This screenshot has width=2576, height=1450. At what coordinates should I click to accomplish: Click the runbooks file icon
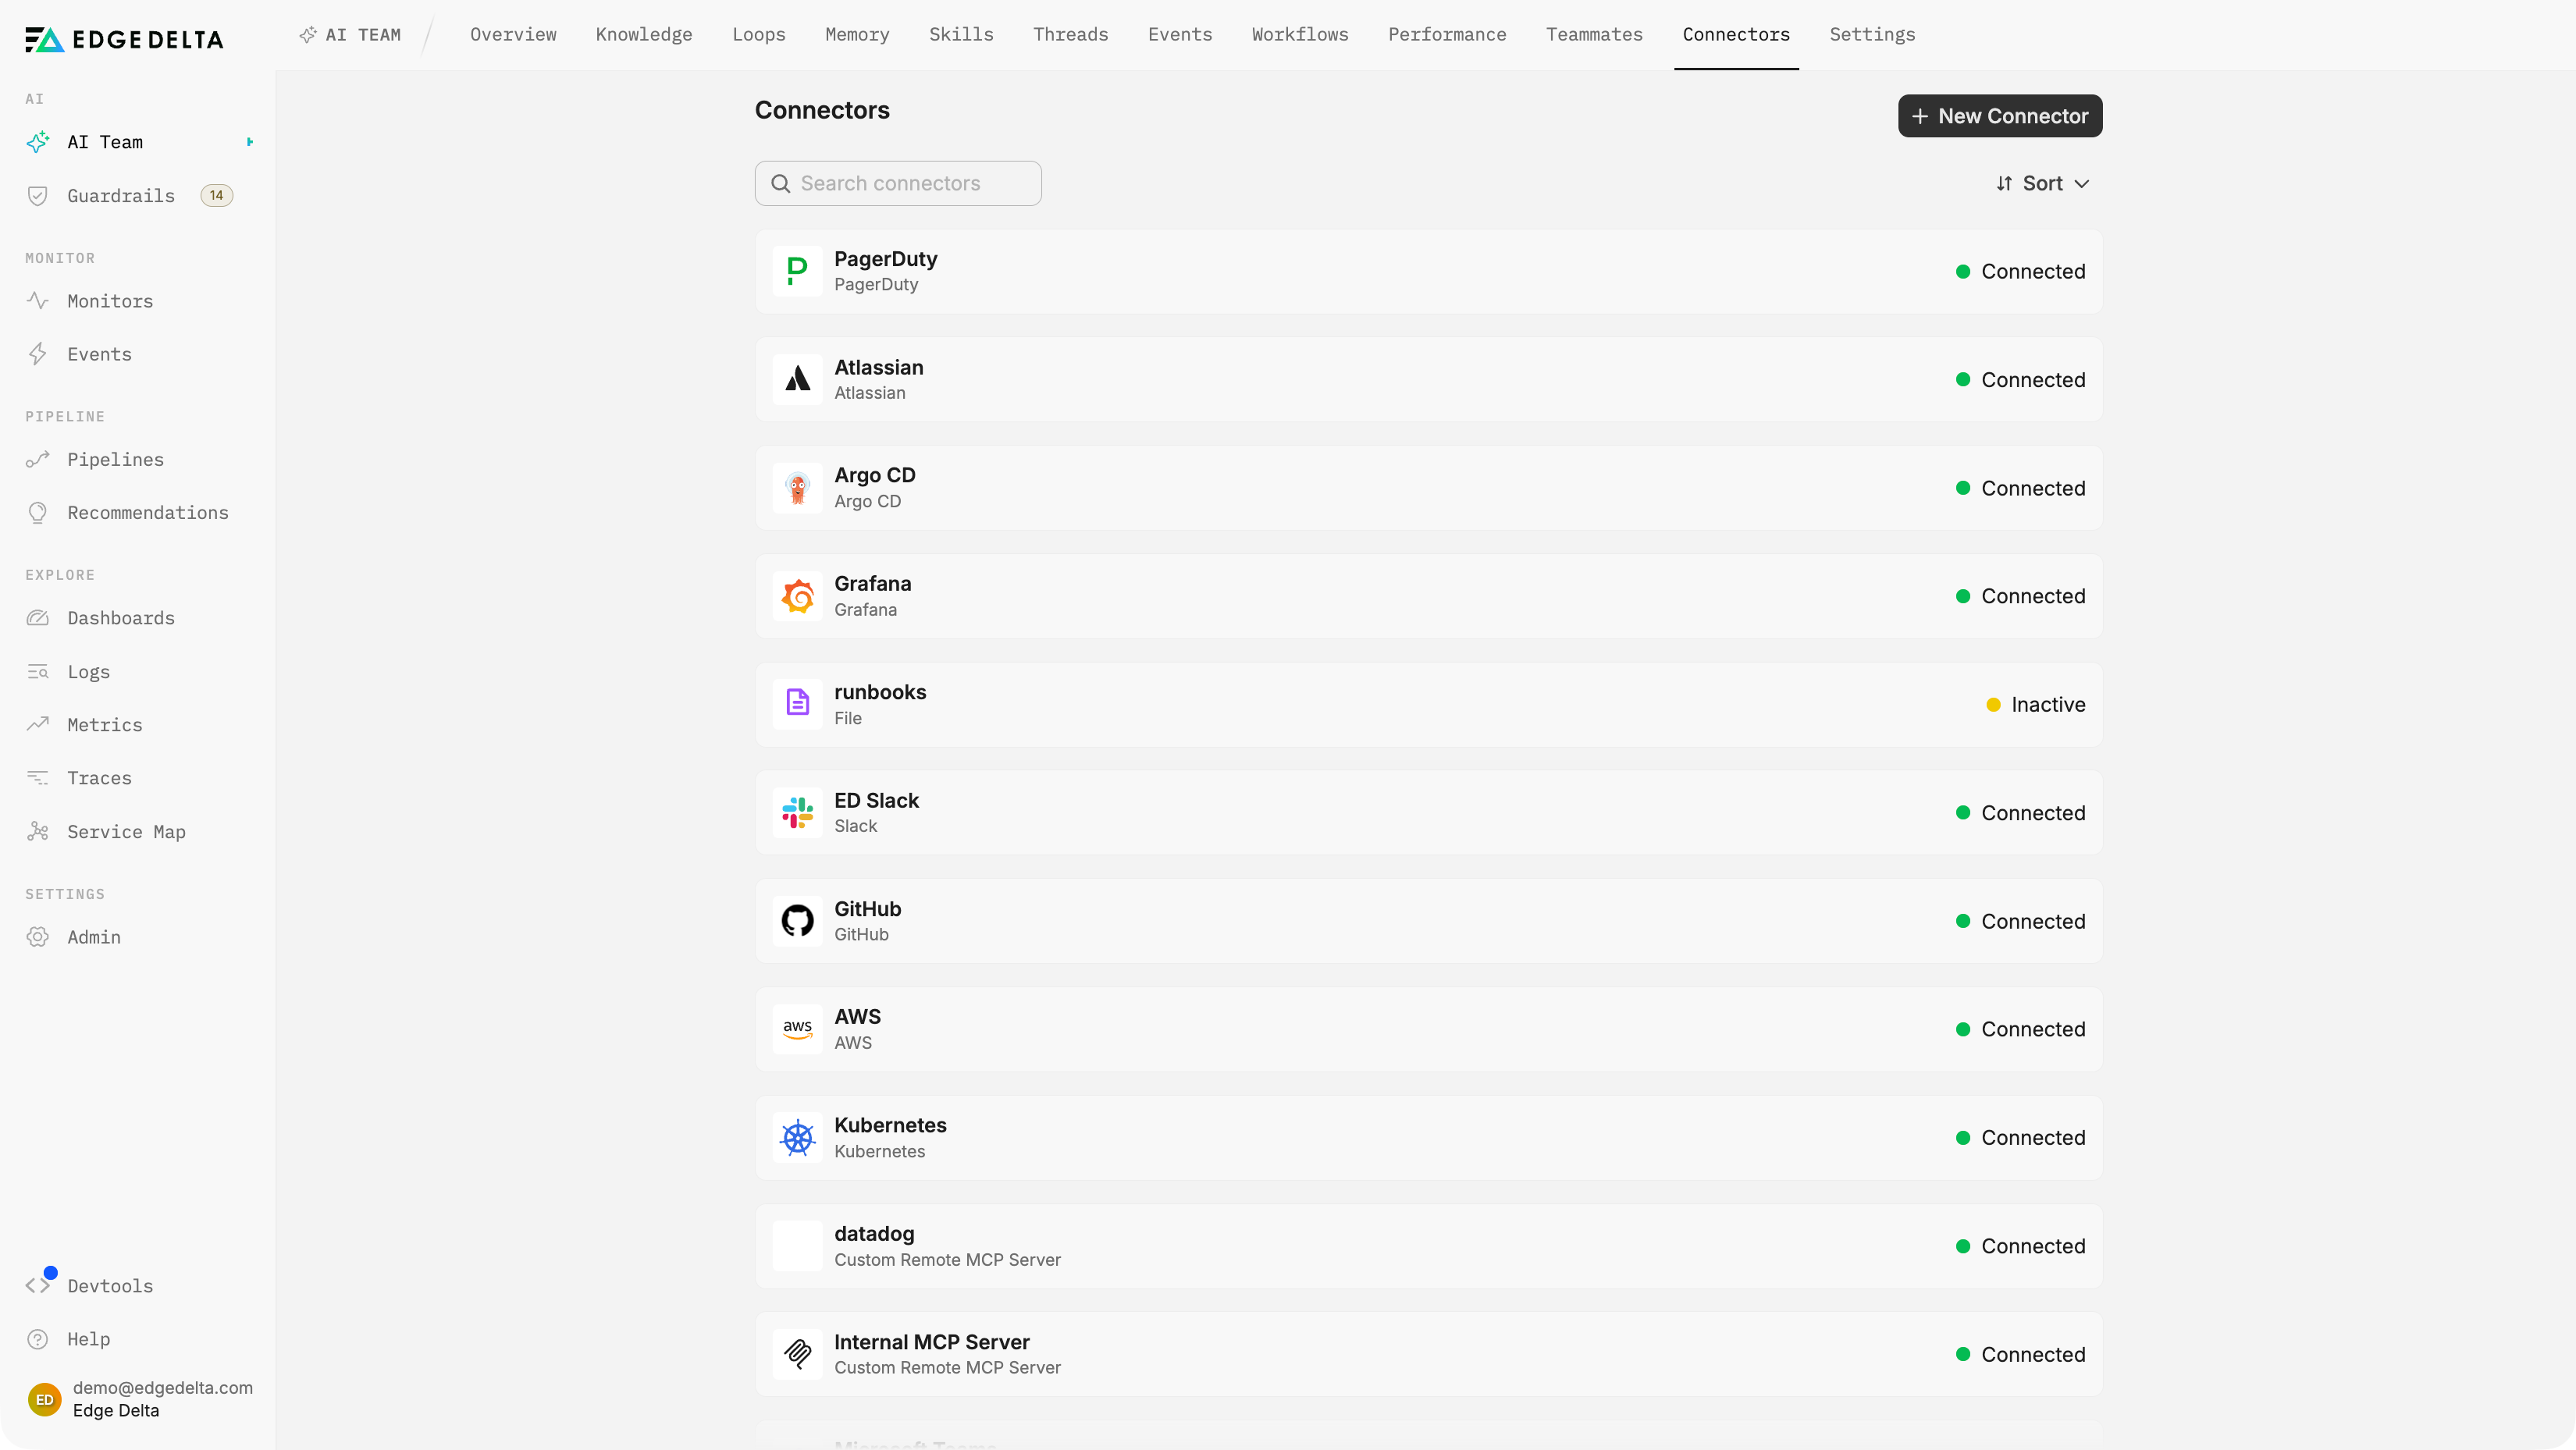[x=797, y=704]
